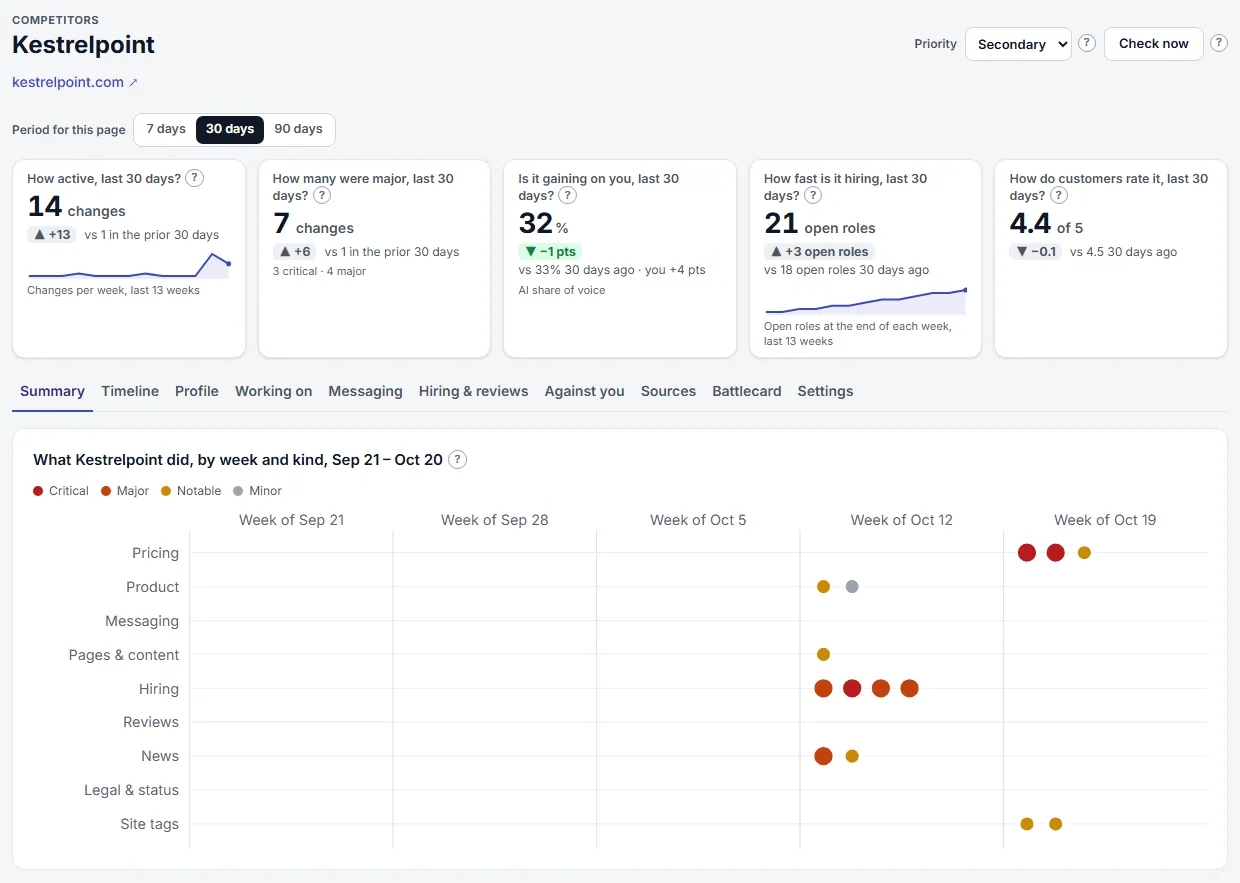This screenshot has width=1240, height=883.
Task: Click the COMPETITORS breadcrumb label
Action: click(56, 20)
